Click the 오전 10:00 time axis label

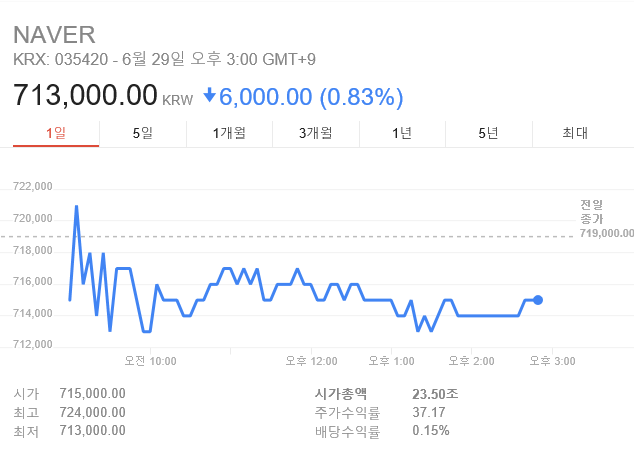click(150, 361)
